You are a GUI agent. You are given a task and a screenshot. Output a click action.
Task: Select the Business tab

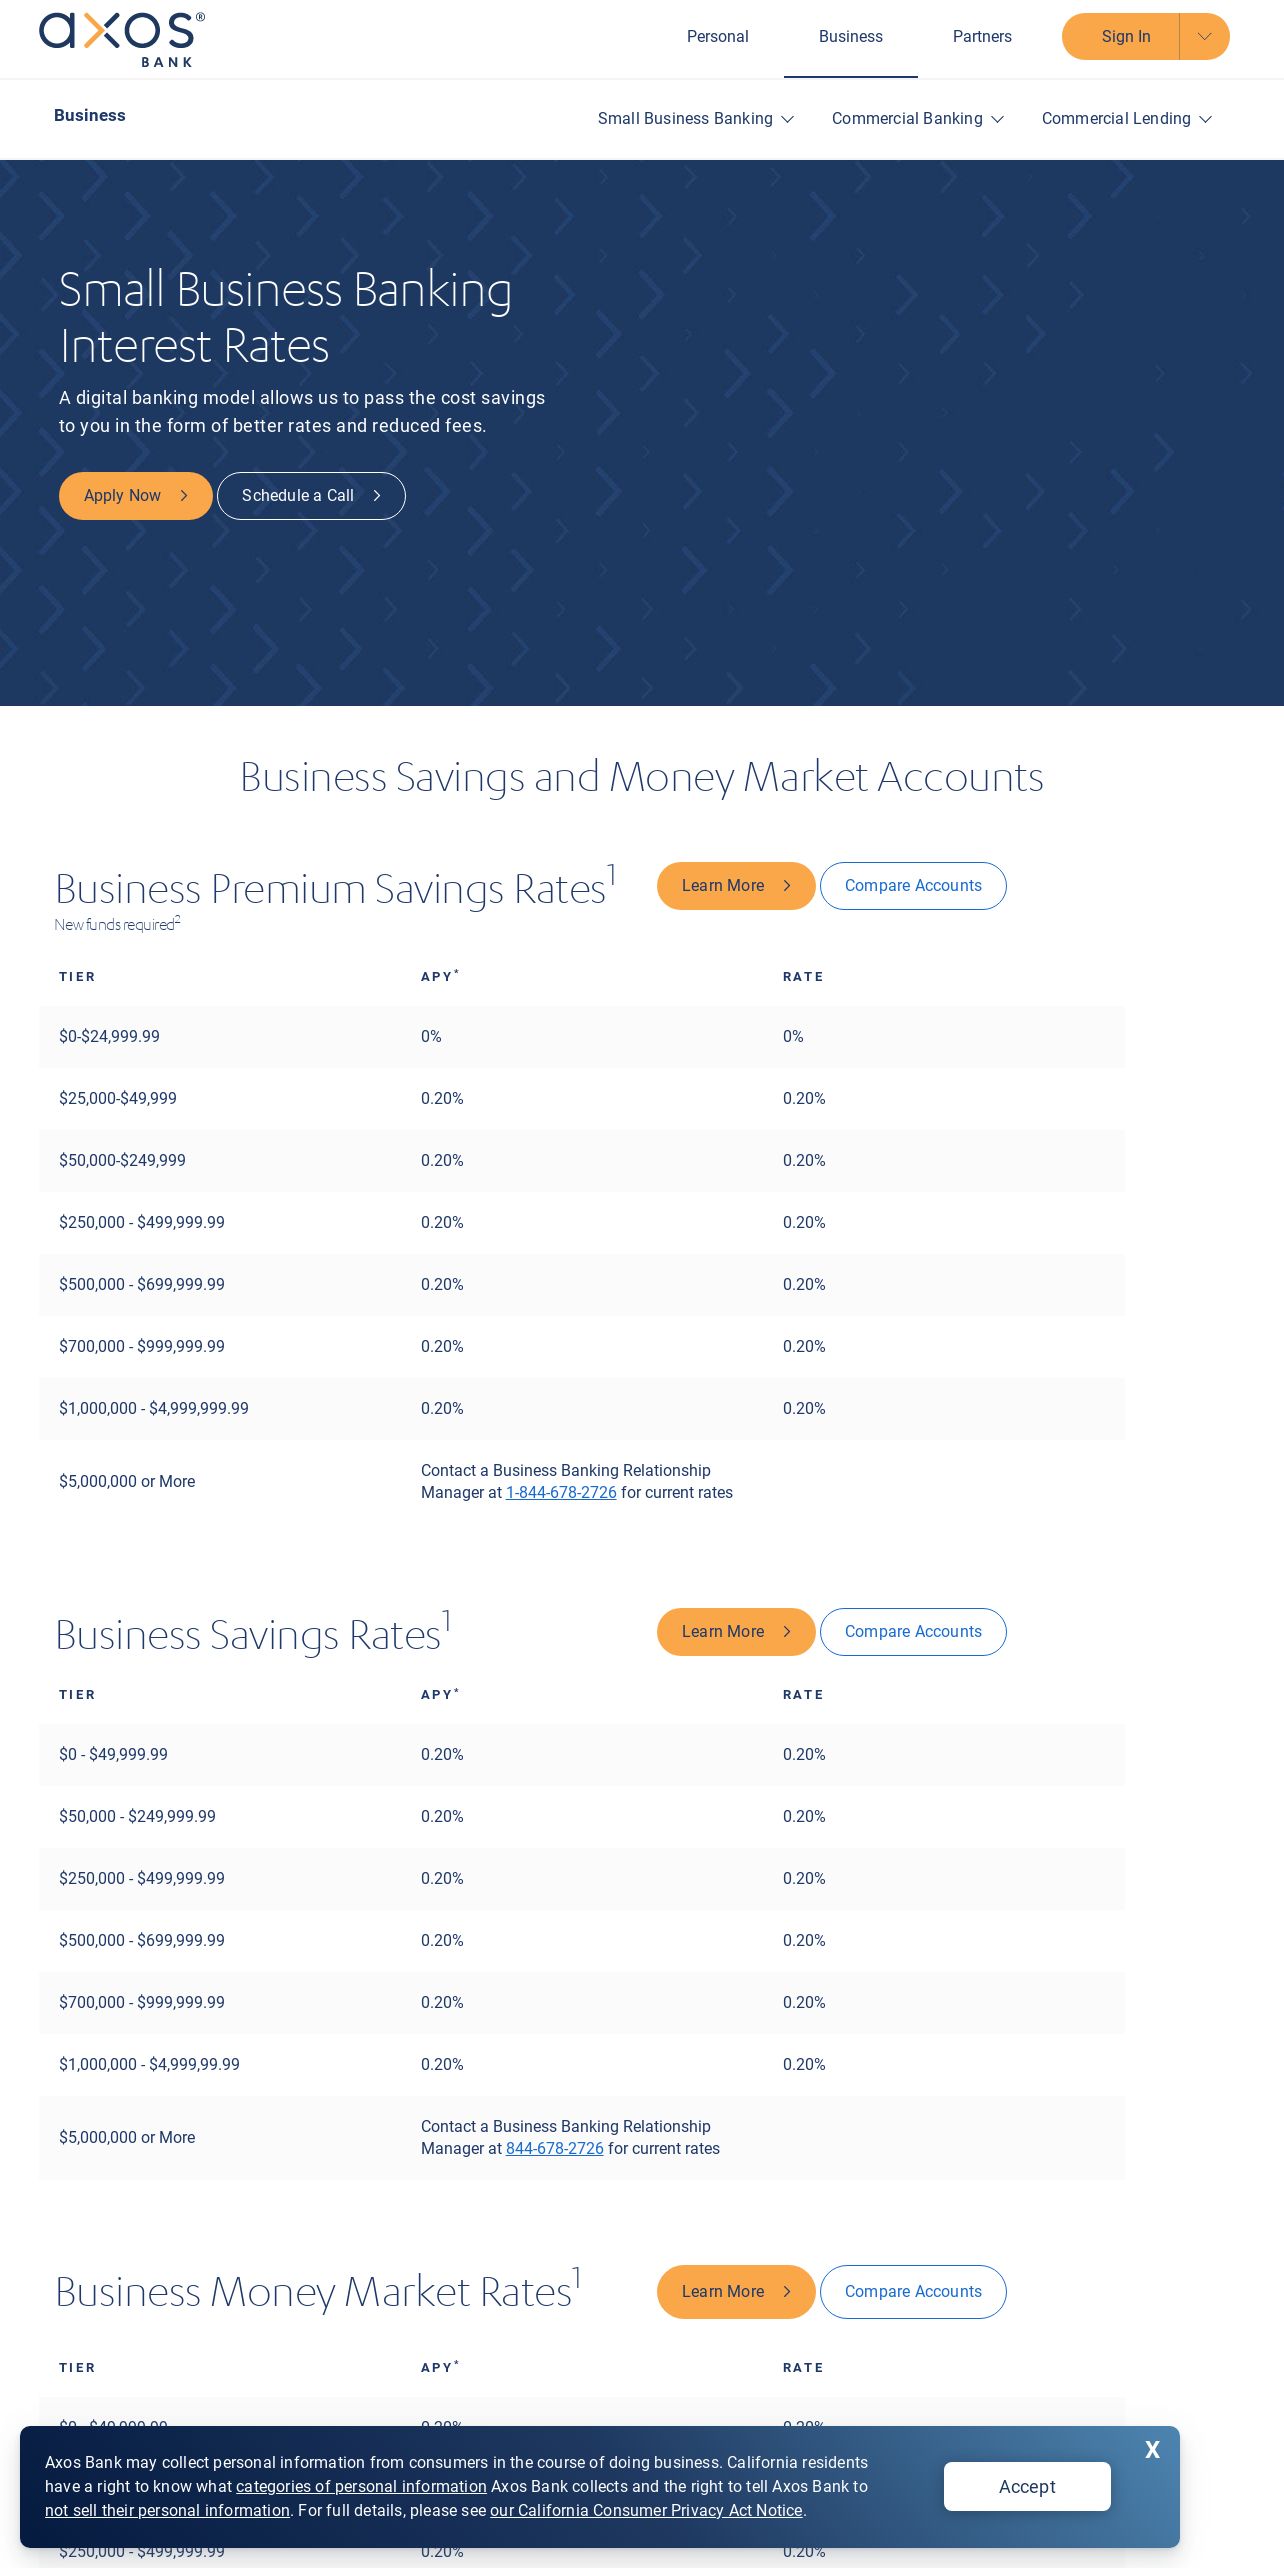(x=851, y=36)
